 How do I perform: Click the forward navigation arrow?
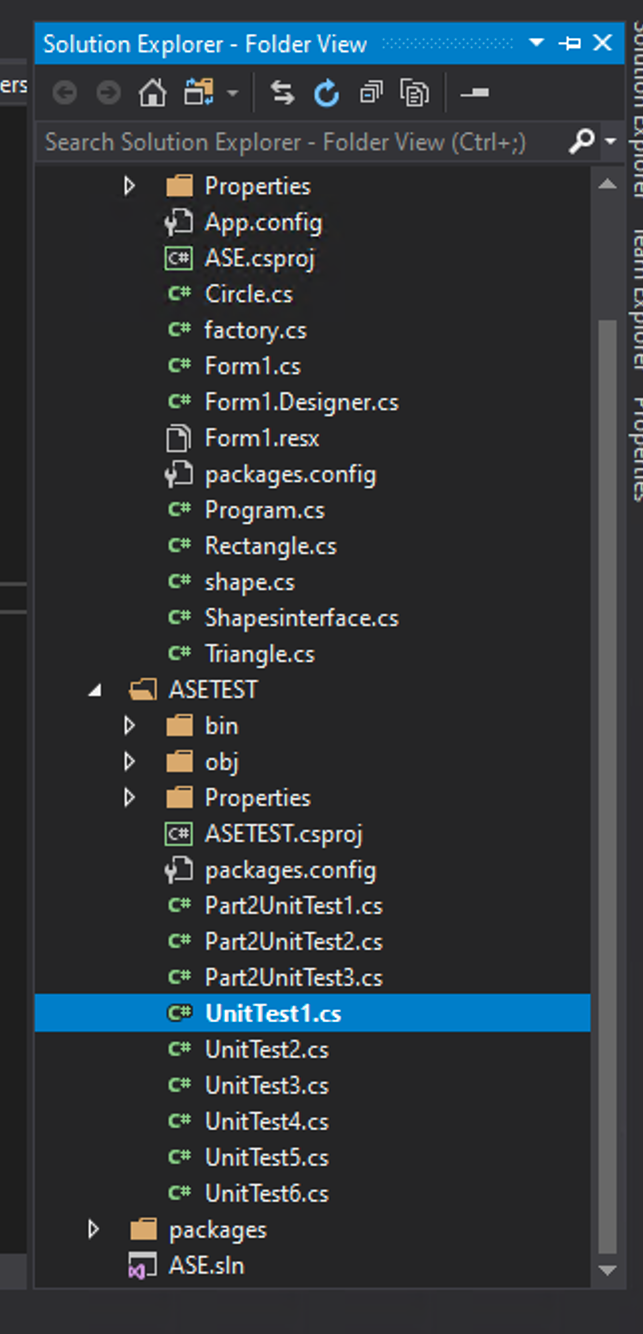click(x=106, y=92)
